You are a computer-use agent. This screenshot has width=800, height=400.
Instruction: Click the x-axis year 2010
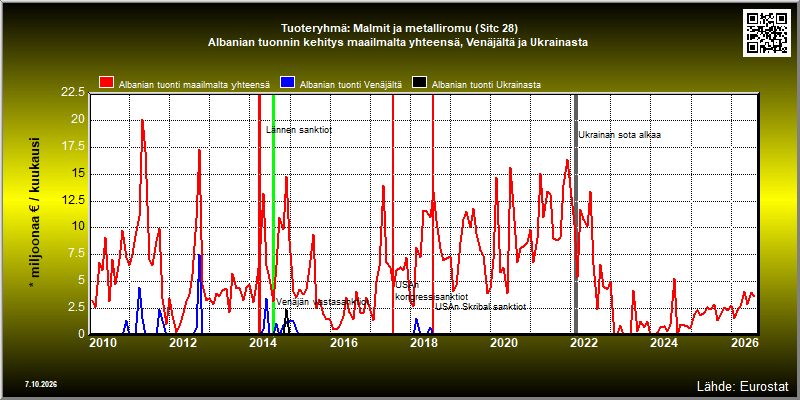(x=104, y=343)
